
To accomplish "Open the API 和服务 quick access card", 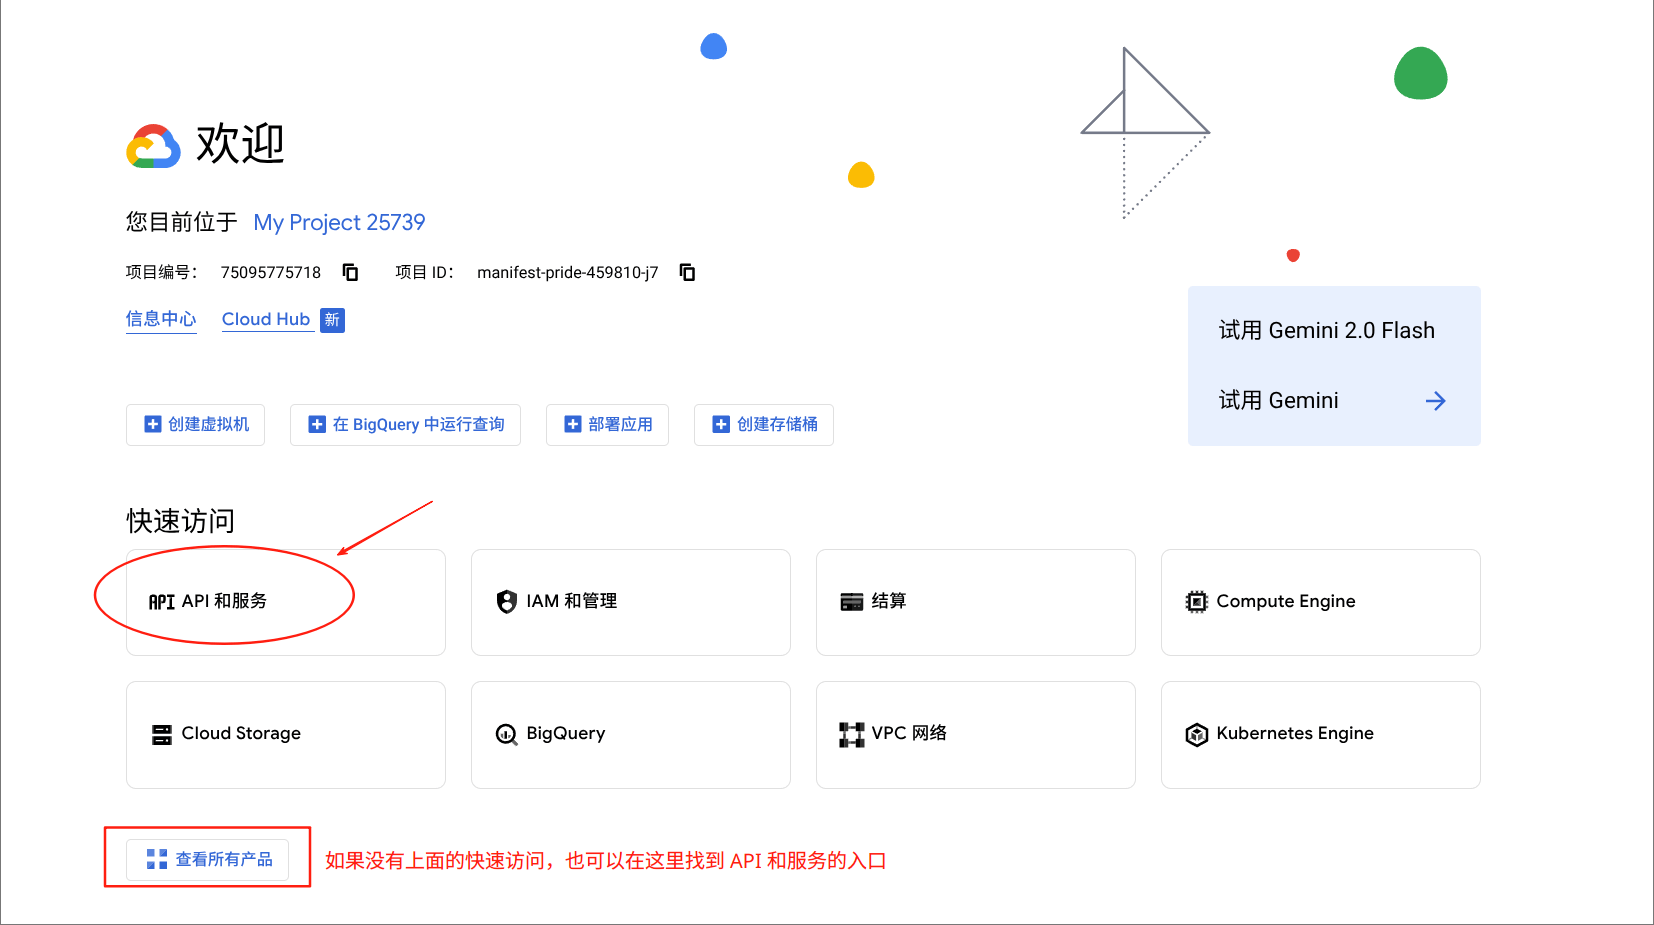I will (x=286, y=602).
